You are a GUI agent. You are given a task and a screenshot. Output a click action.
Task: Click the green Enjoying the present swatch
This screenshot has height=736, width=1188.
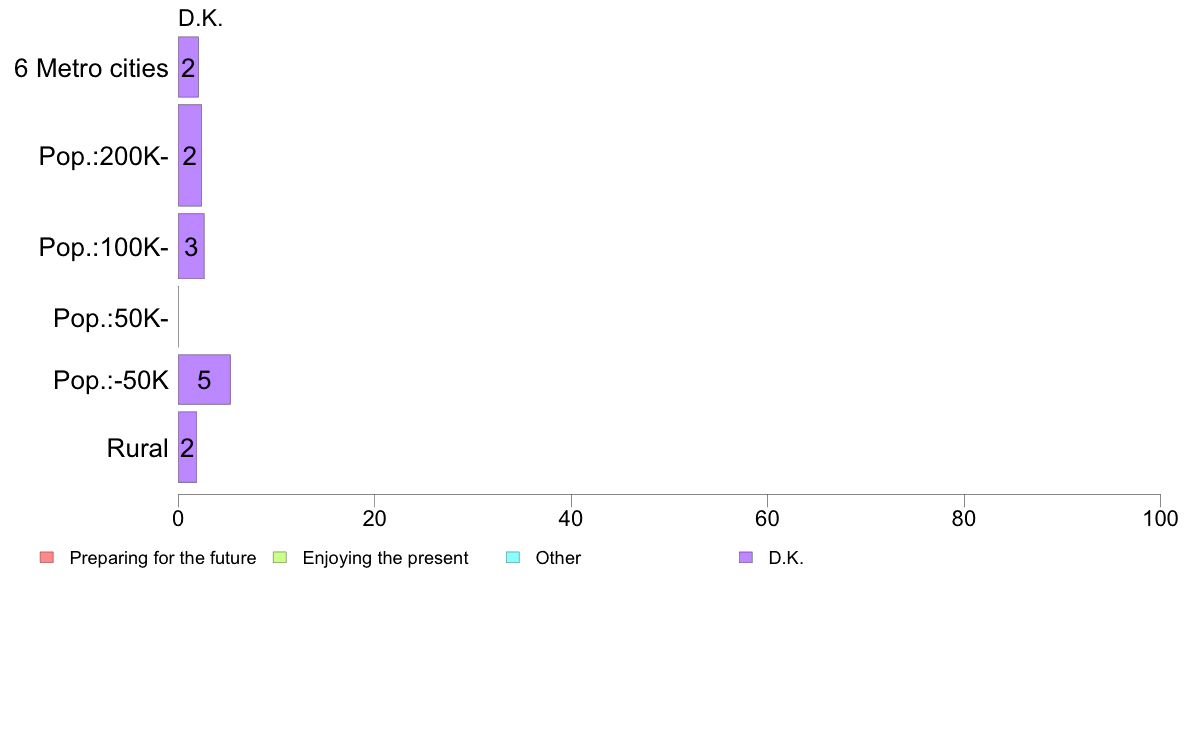[x=280, y=558]
